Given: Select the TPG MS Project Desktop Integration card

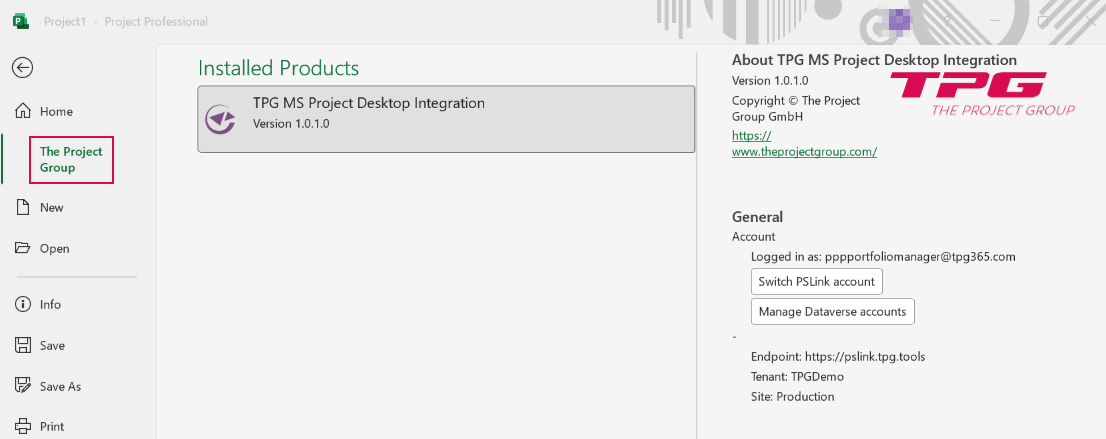Looking at the screenshot, I should click(446, 119).
